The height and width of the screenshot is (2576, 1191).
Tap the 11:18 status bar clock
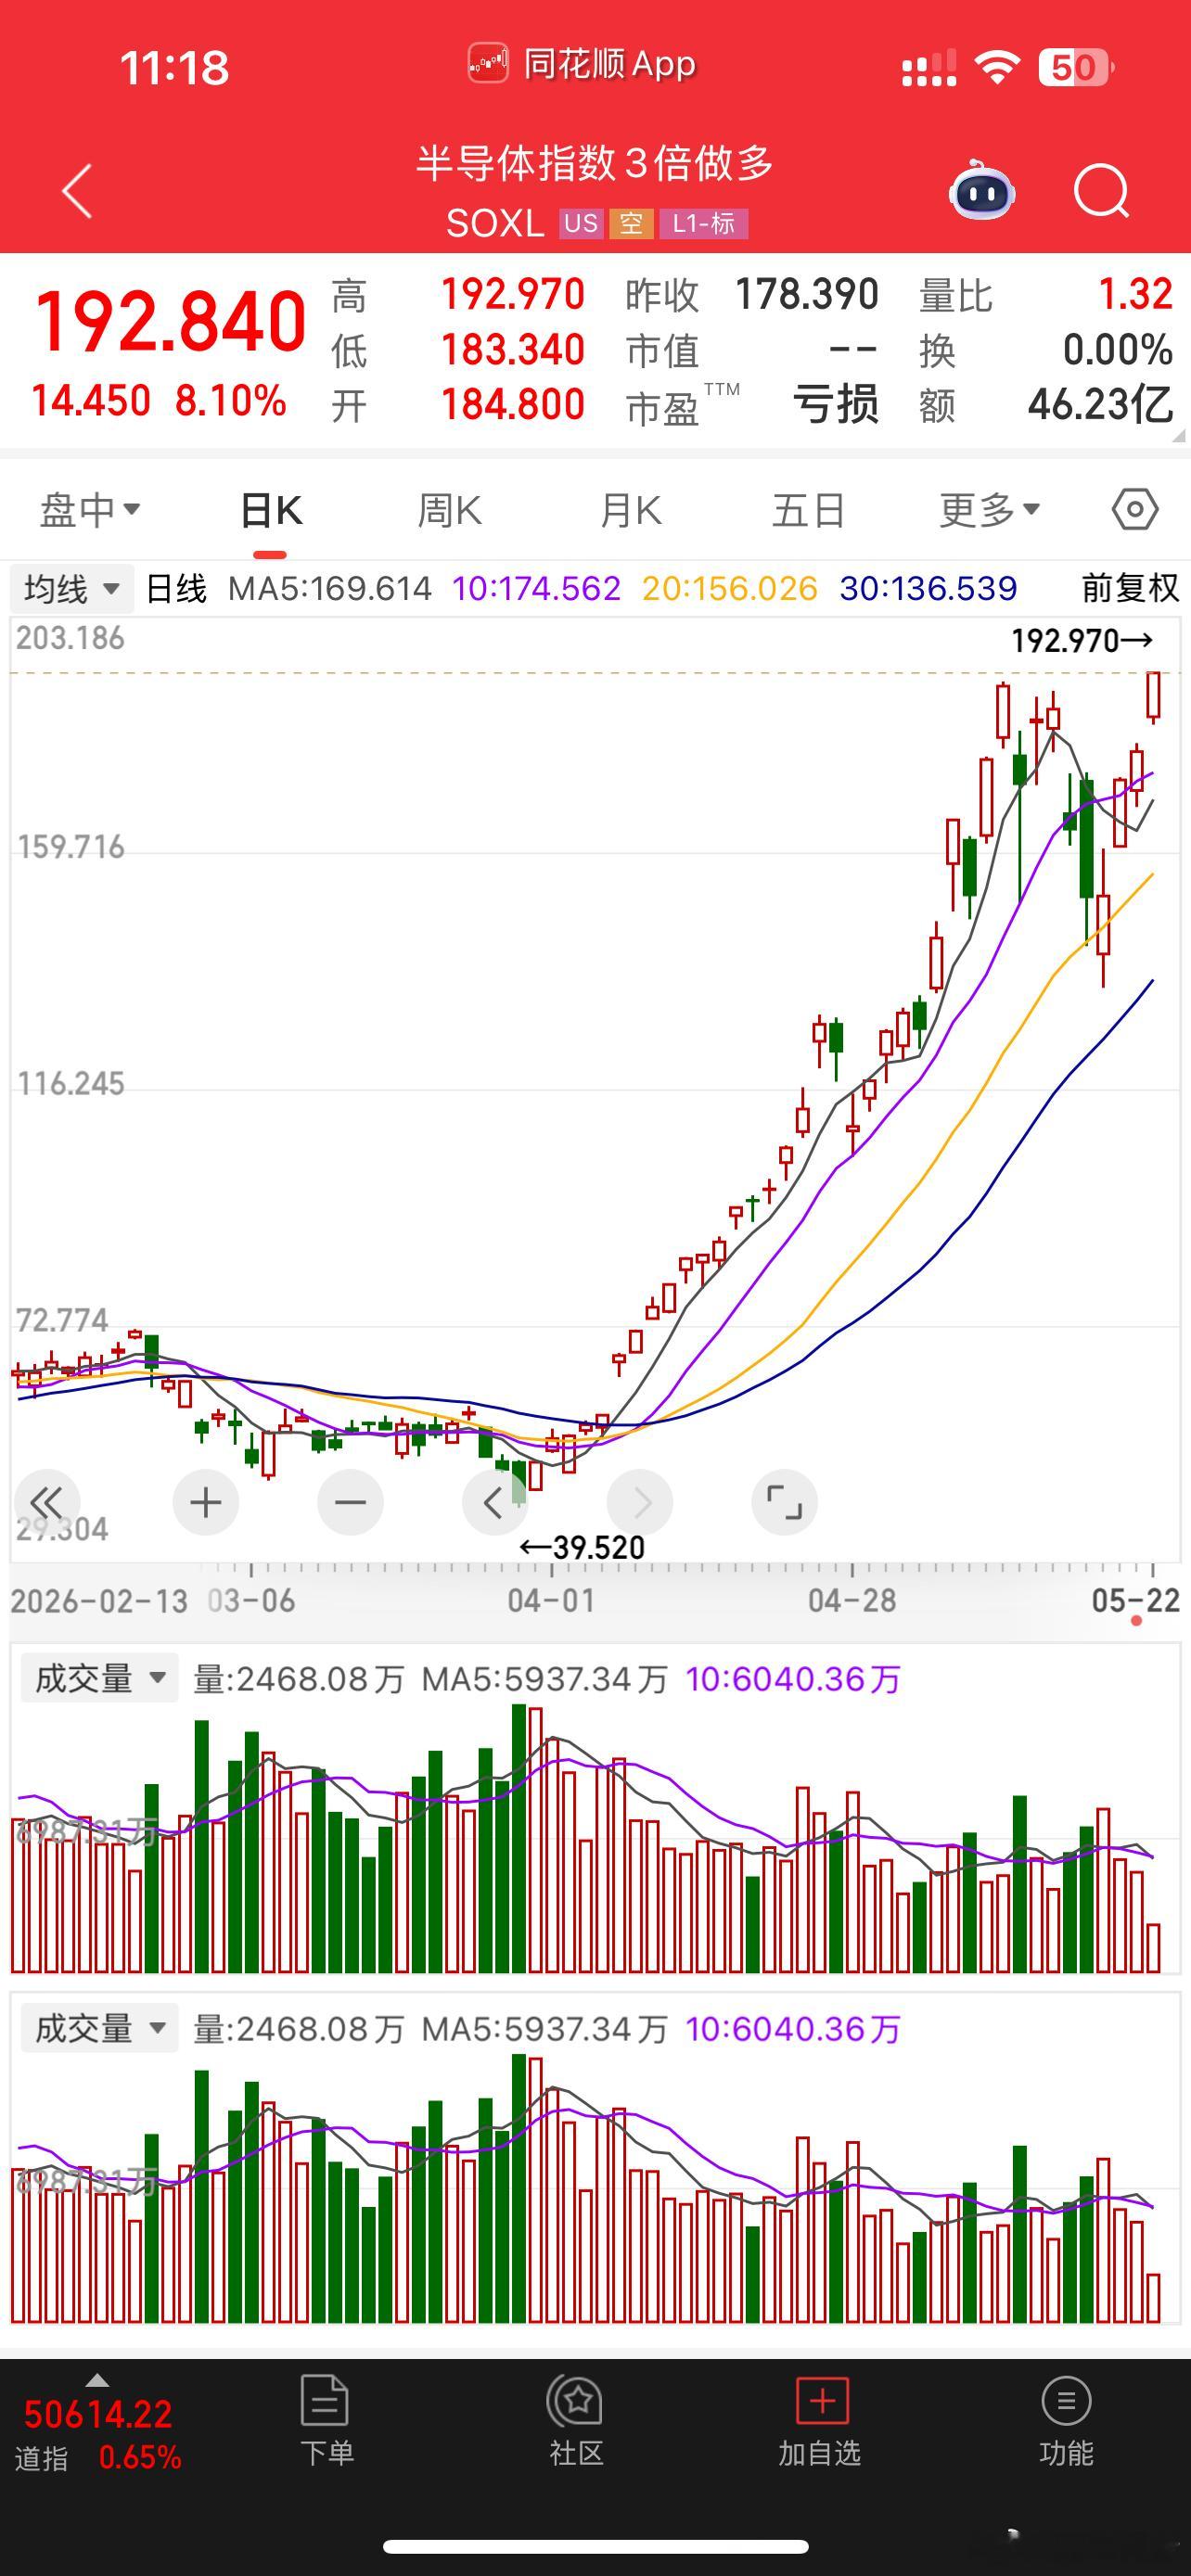click(x=175, y=68)
